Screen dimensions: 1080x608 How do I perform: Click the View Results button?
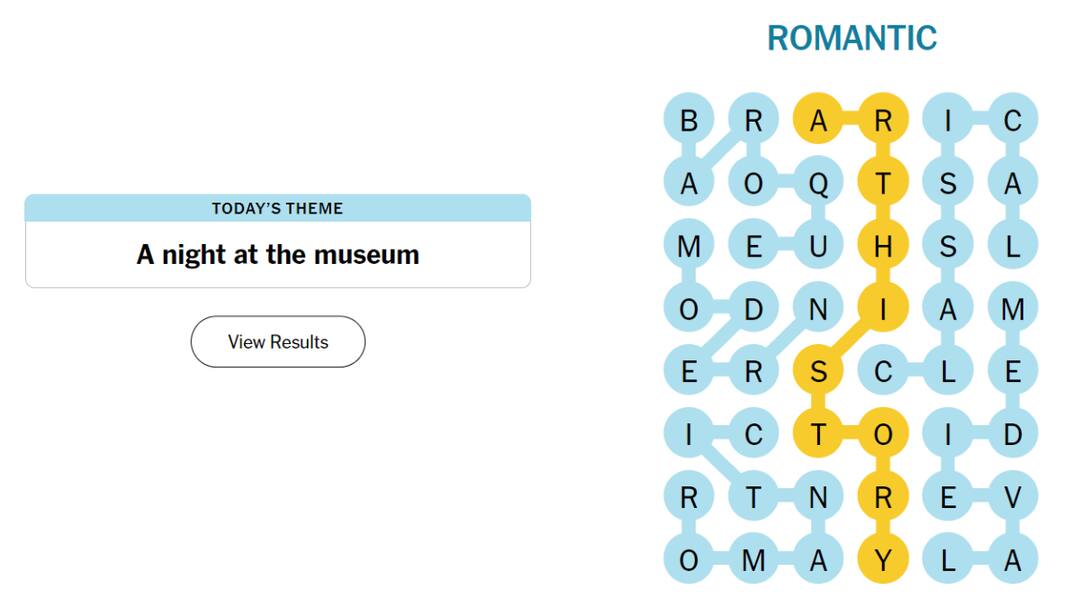(x=278, y=341)
